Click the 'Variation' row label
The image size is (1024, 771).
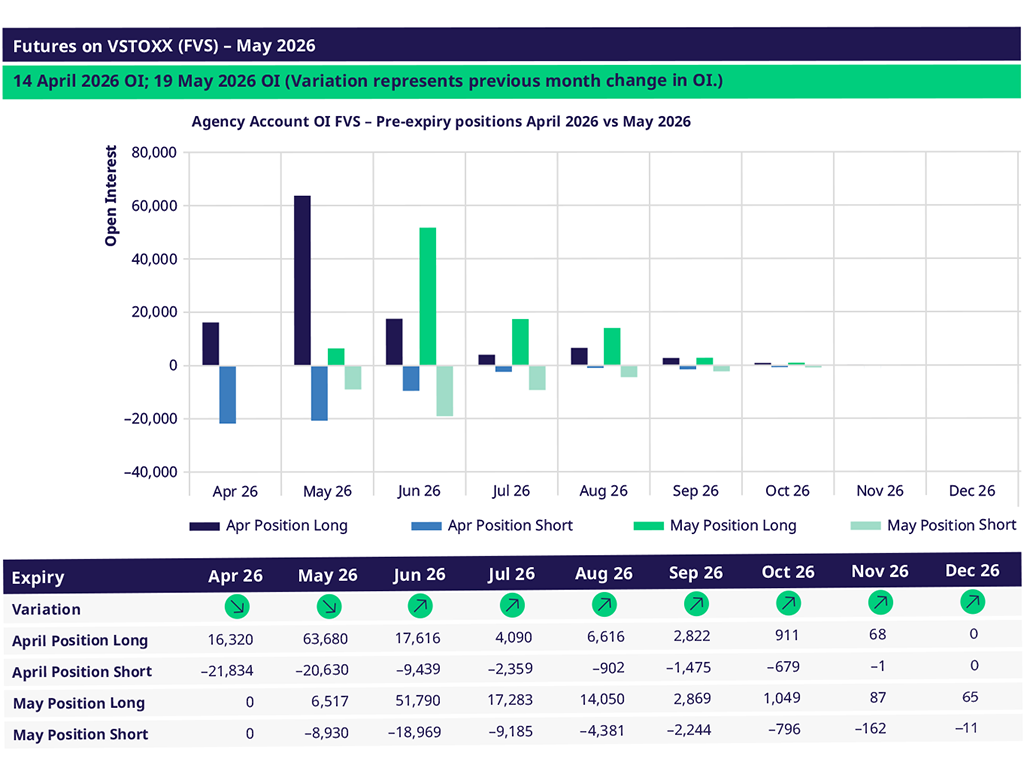[46, 609]
